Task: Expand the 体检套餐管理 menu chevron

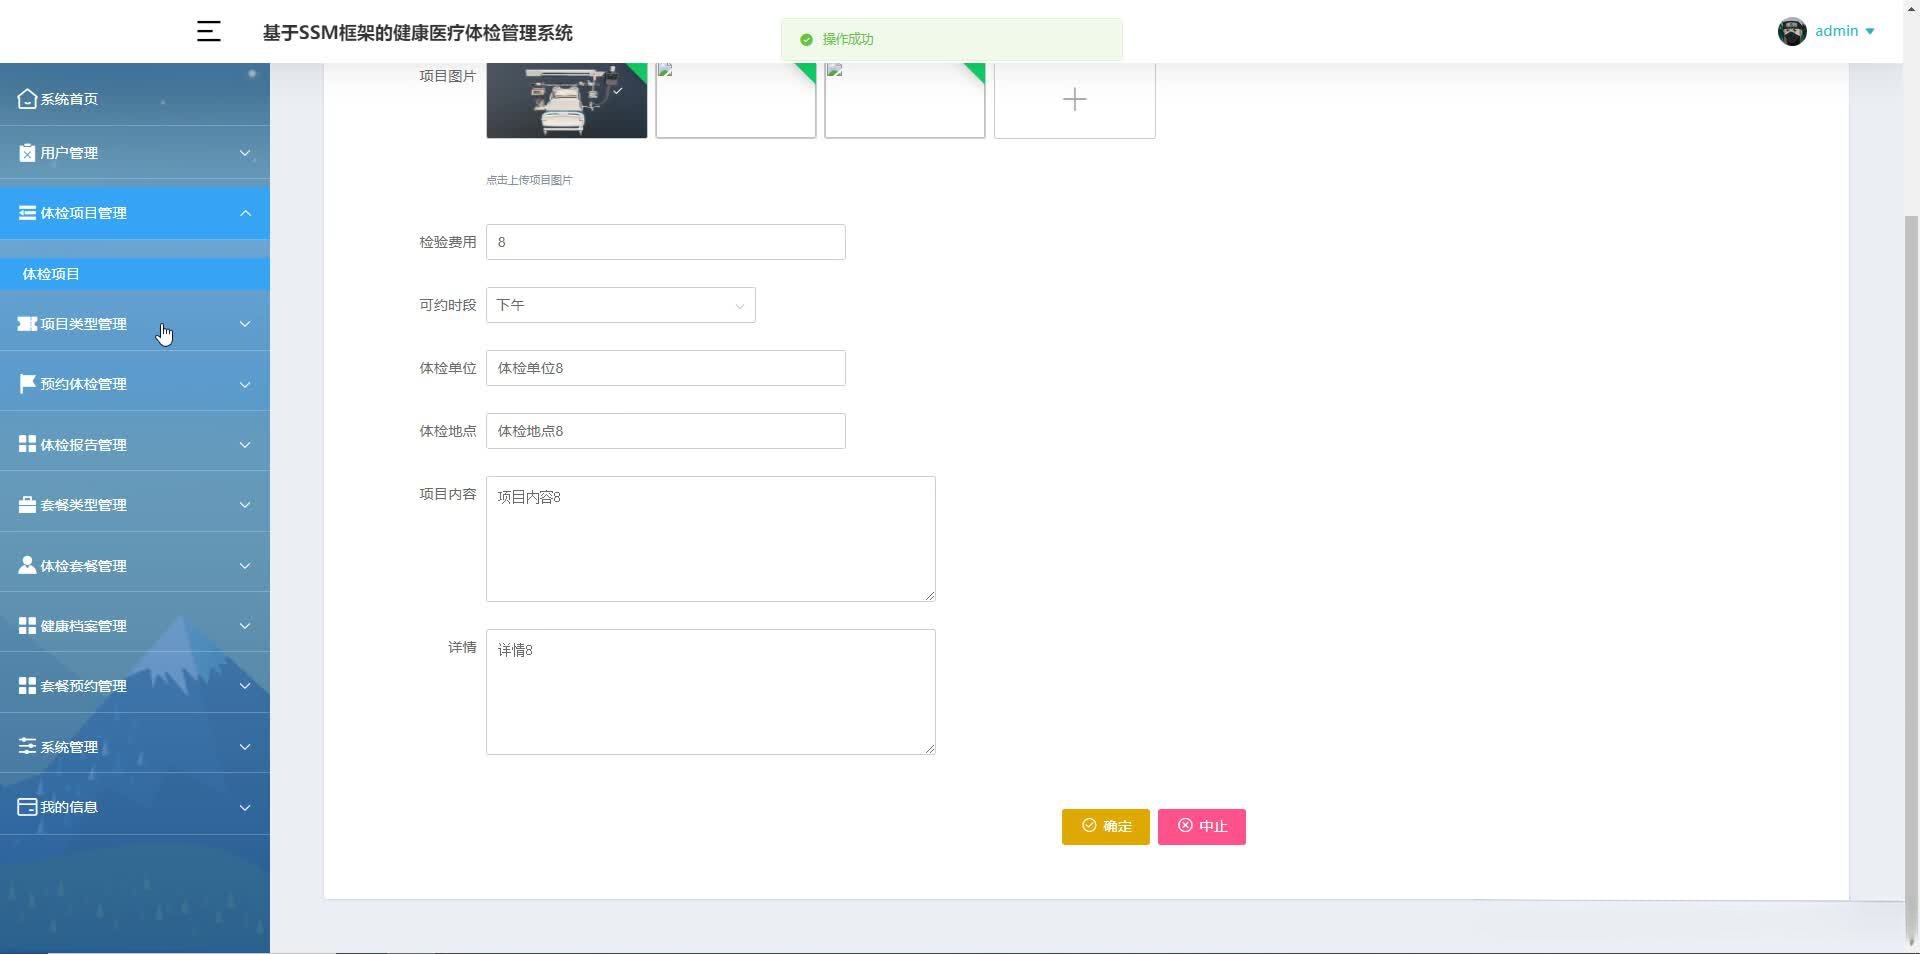Action: pyautogui.click(x=245, y=566)
